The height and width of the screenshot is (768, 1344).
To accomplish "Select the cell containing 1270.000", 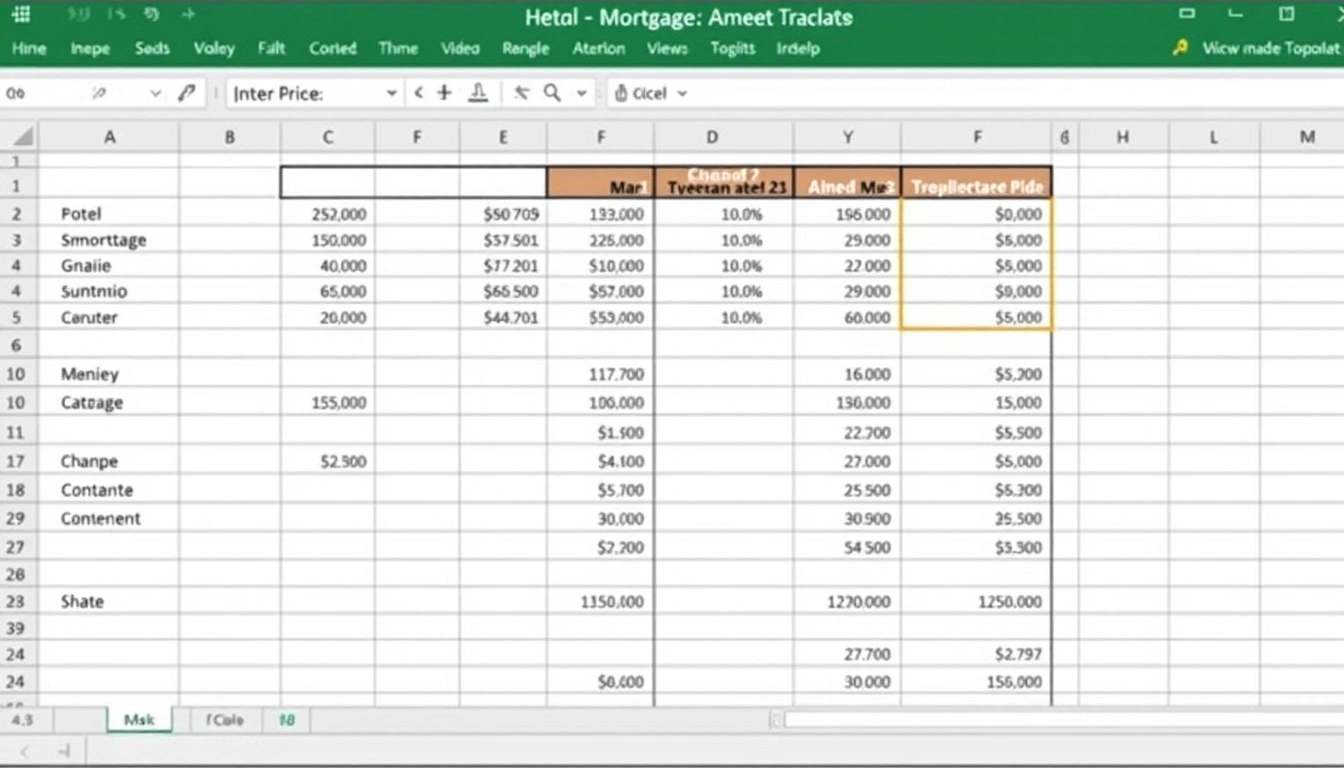I will click(848, 602).
